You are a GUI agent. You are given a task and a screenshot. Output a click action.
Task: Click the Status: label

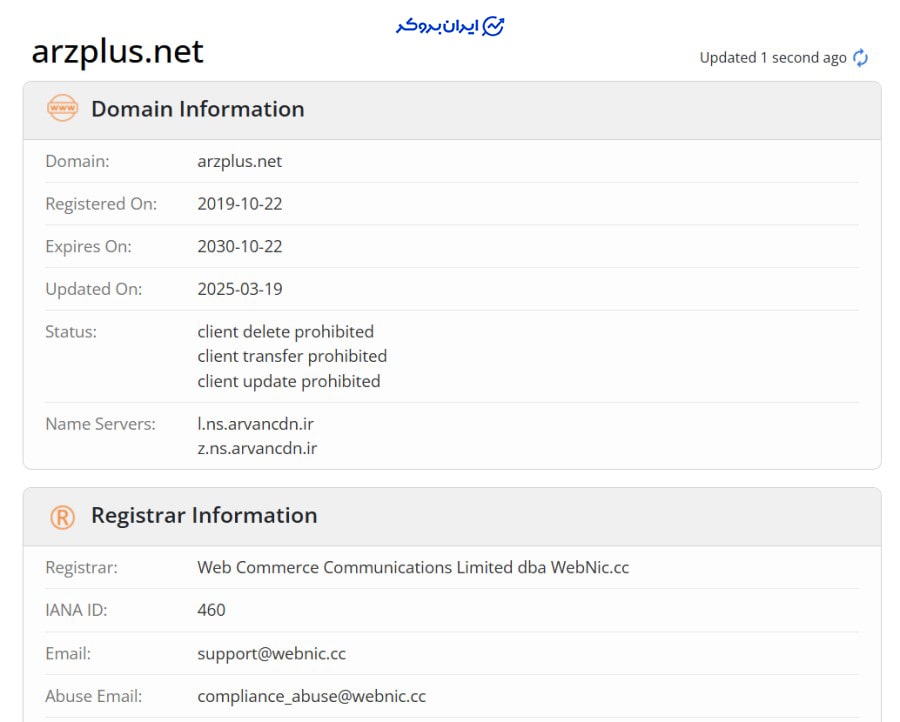(71, 331)
